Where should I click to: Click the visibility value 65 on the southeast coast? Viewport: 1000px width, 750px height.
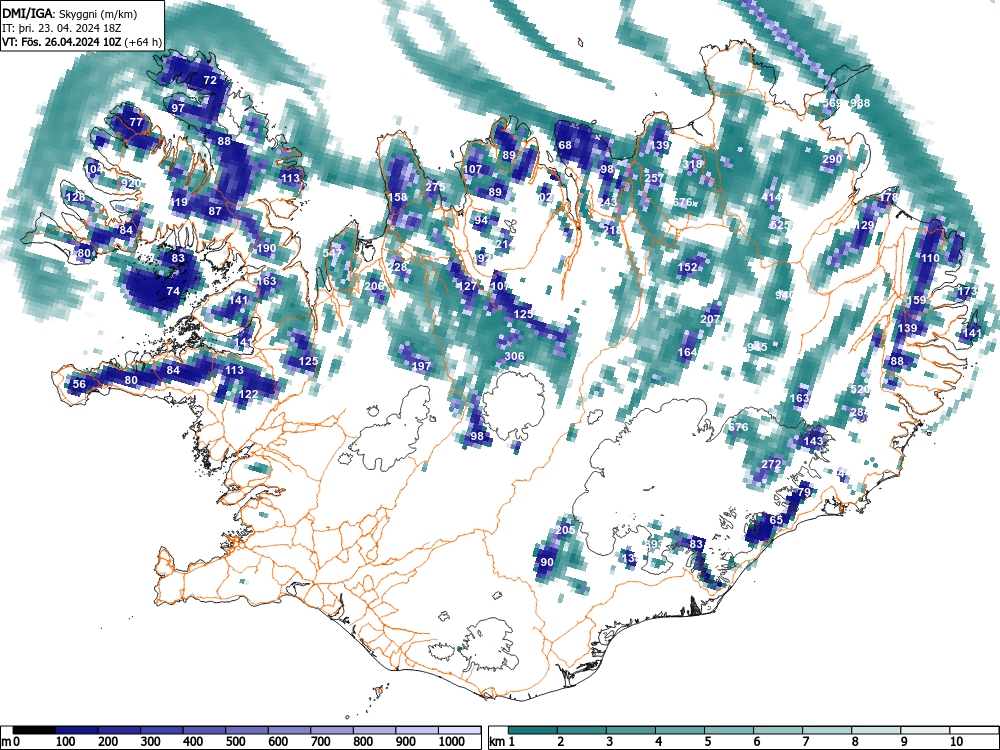click(x=776, y=520)
